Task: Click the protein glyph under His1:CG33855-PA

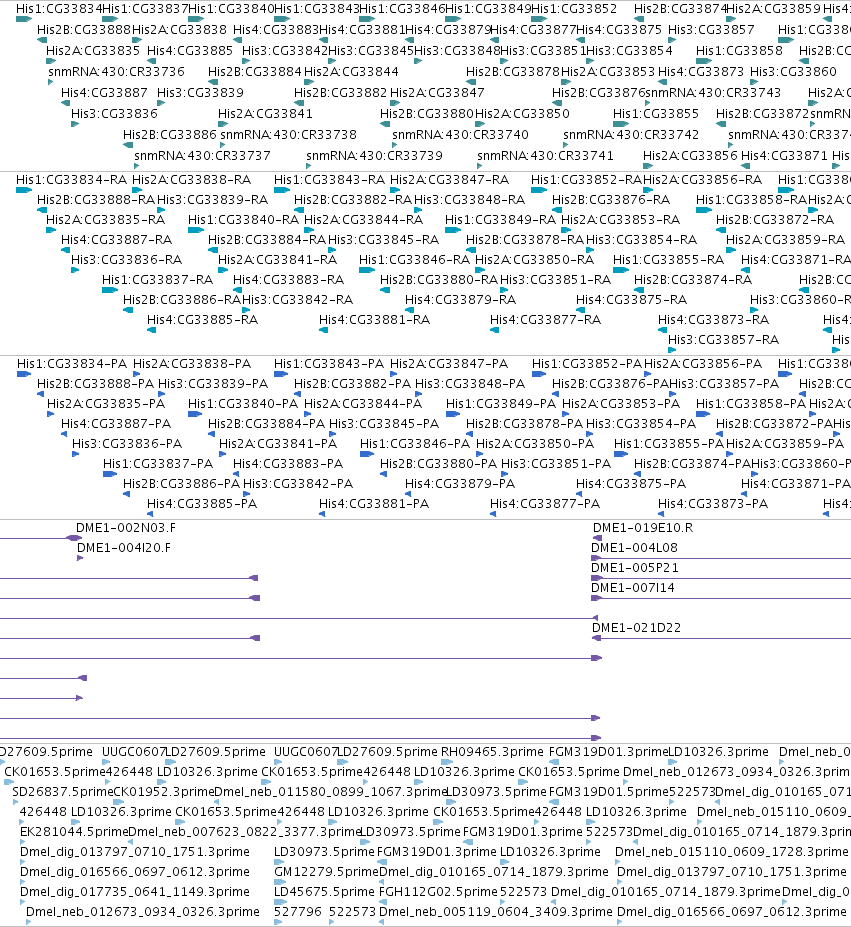Action: point(621,454)
